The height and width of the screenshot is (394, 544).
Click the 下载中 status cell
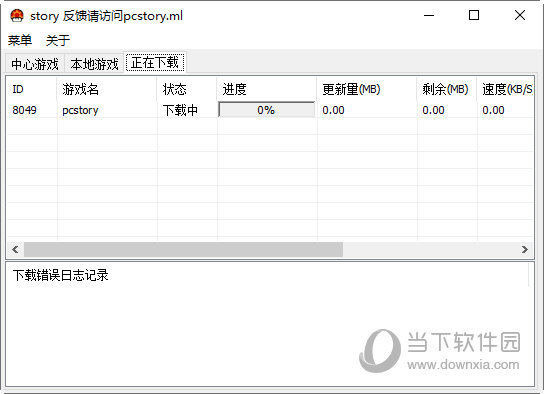pos(180,110)
